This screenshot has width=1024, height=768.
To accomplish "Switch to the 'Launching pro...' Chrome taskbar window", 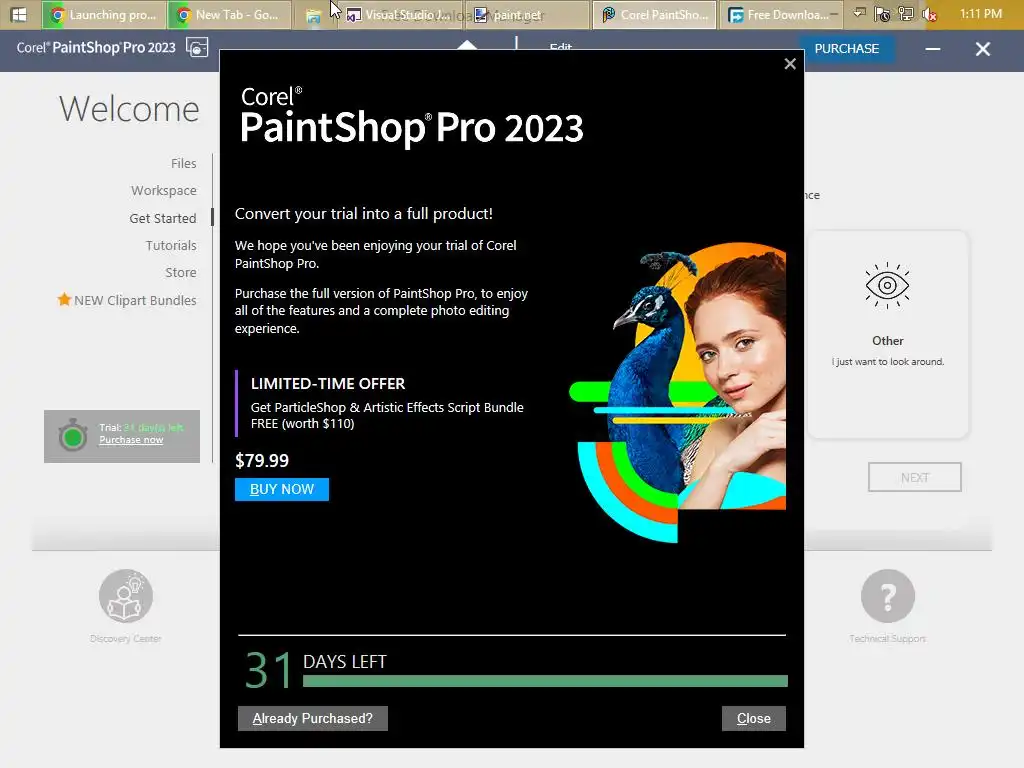I will pos(103,14).
